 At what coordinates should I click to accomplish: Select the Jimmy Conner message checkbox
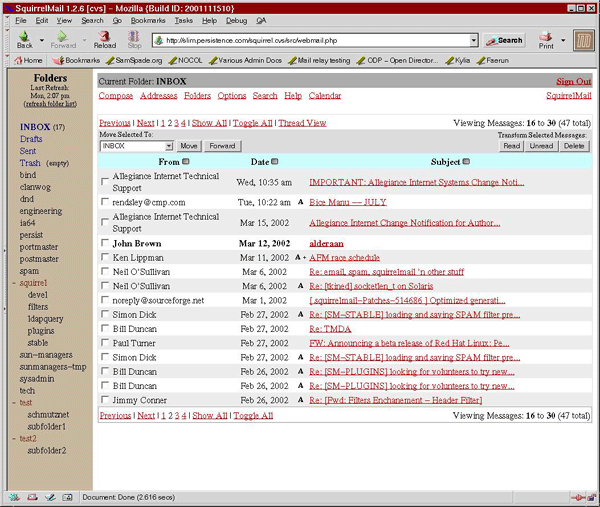point(104,399)
